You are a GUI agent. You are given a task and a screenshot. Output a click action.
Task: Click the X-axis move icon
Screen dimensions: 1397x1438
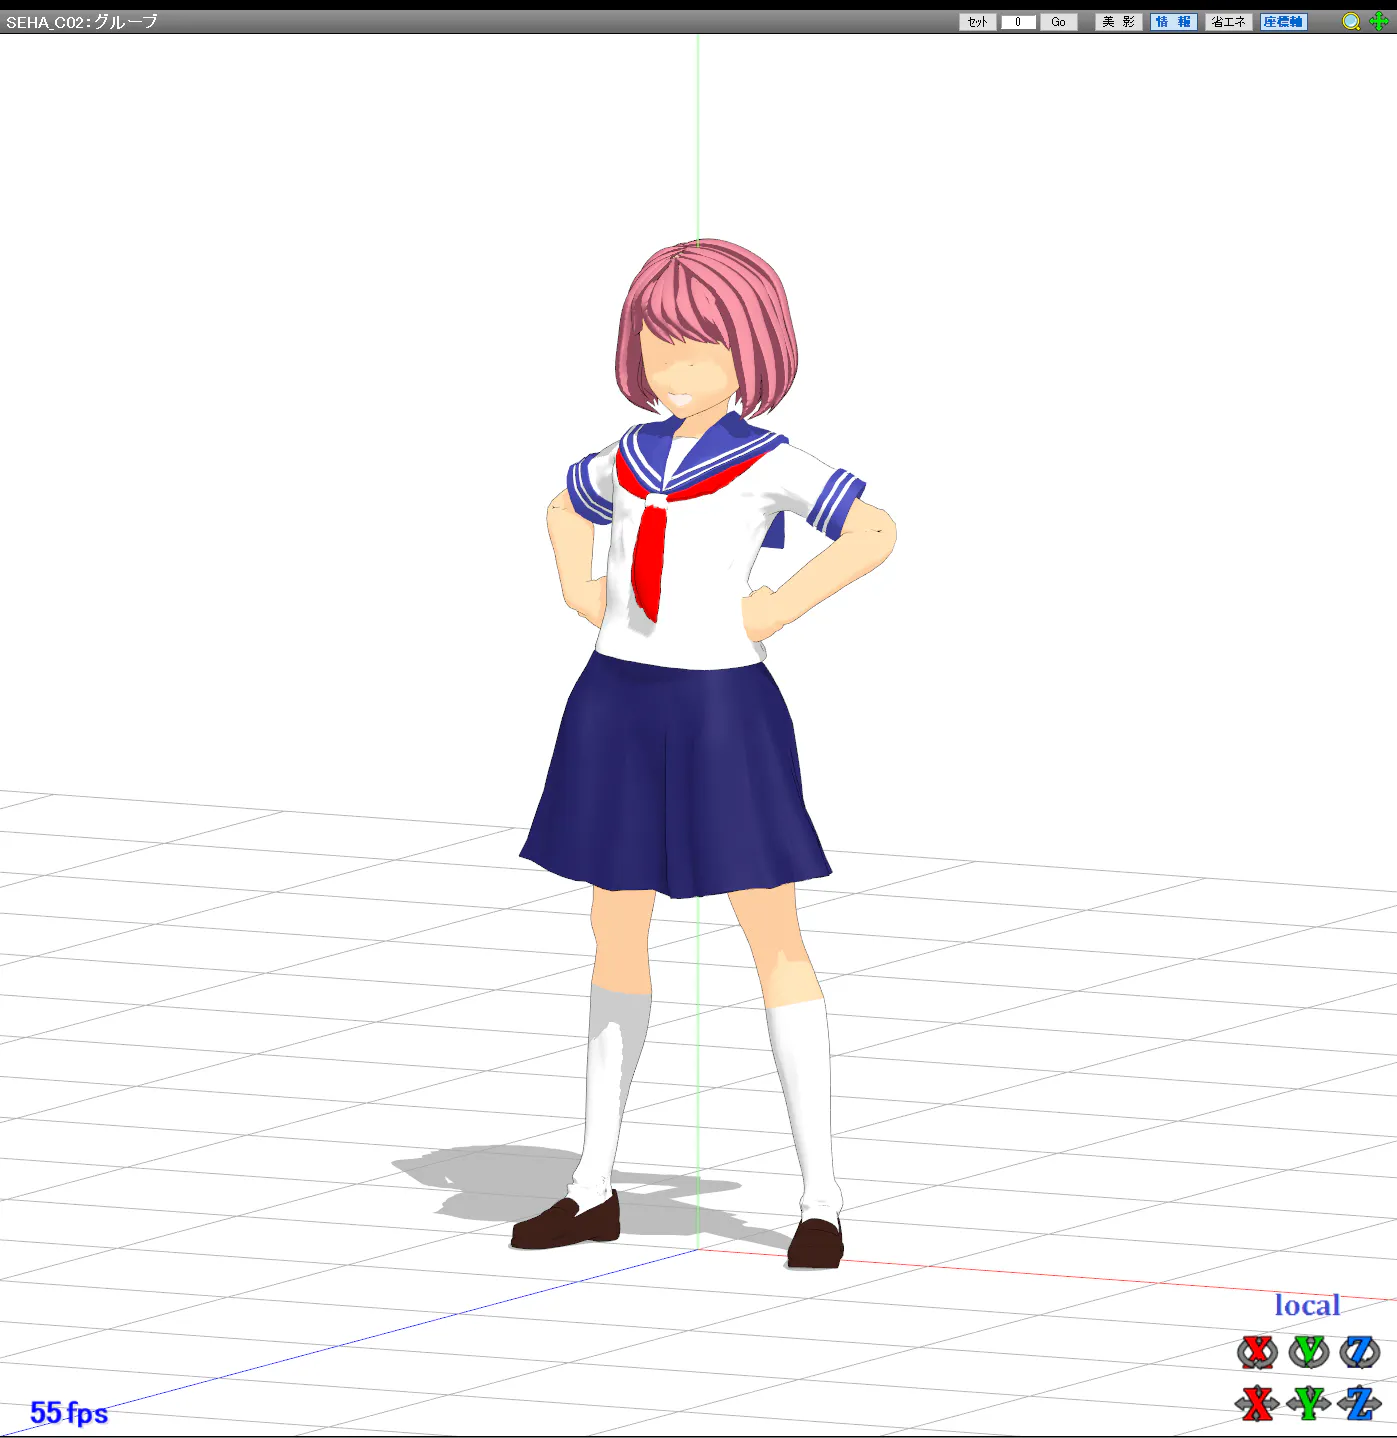tap(1257, 1403)
